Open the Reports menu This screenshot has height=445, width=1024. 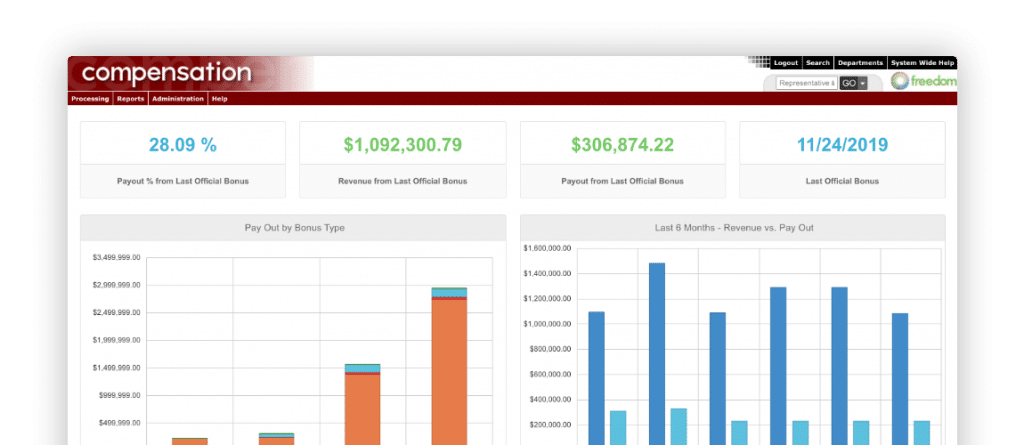(131, 99)
